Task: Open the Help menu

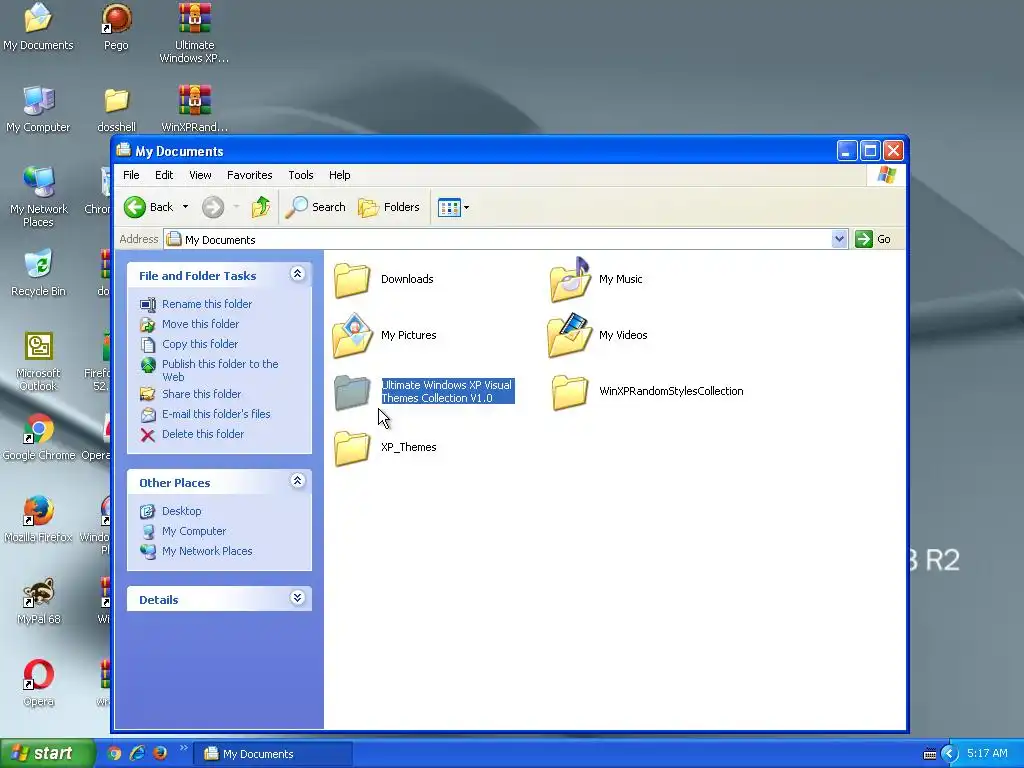Action: (x=340, y=175)
